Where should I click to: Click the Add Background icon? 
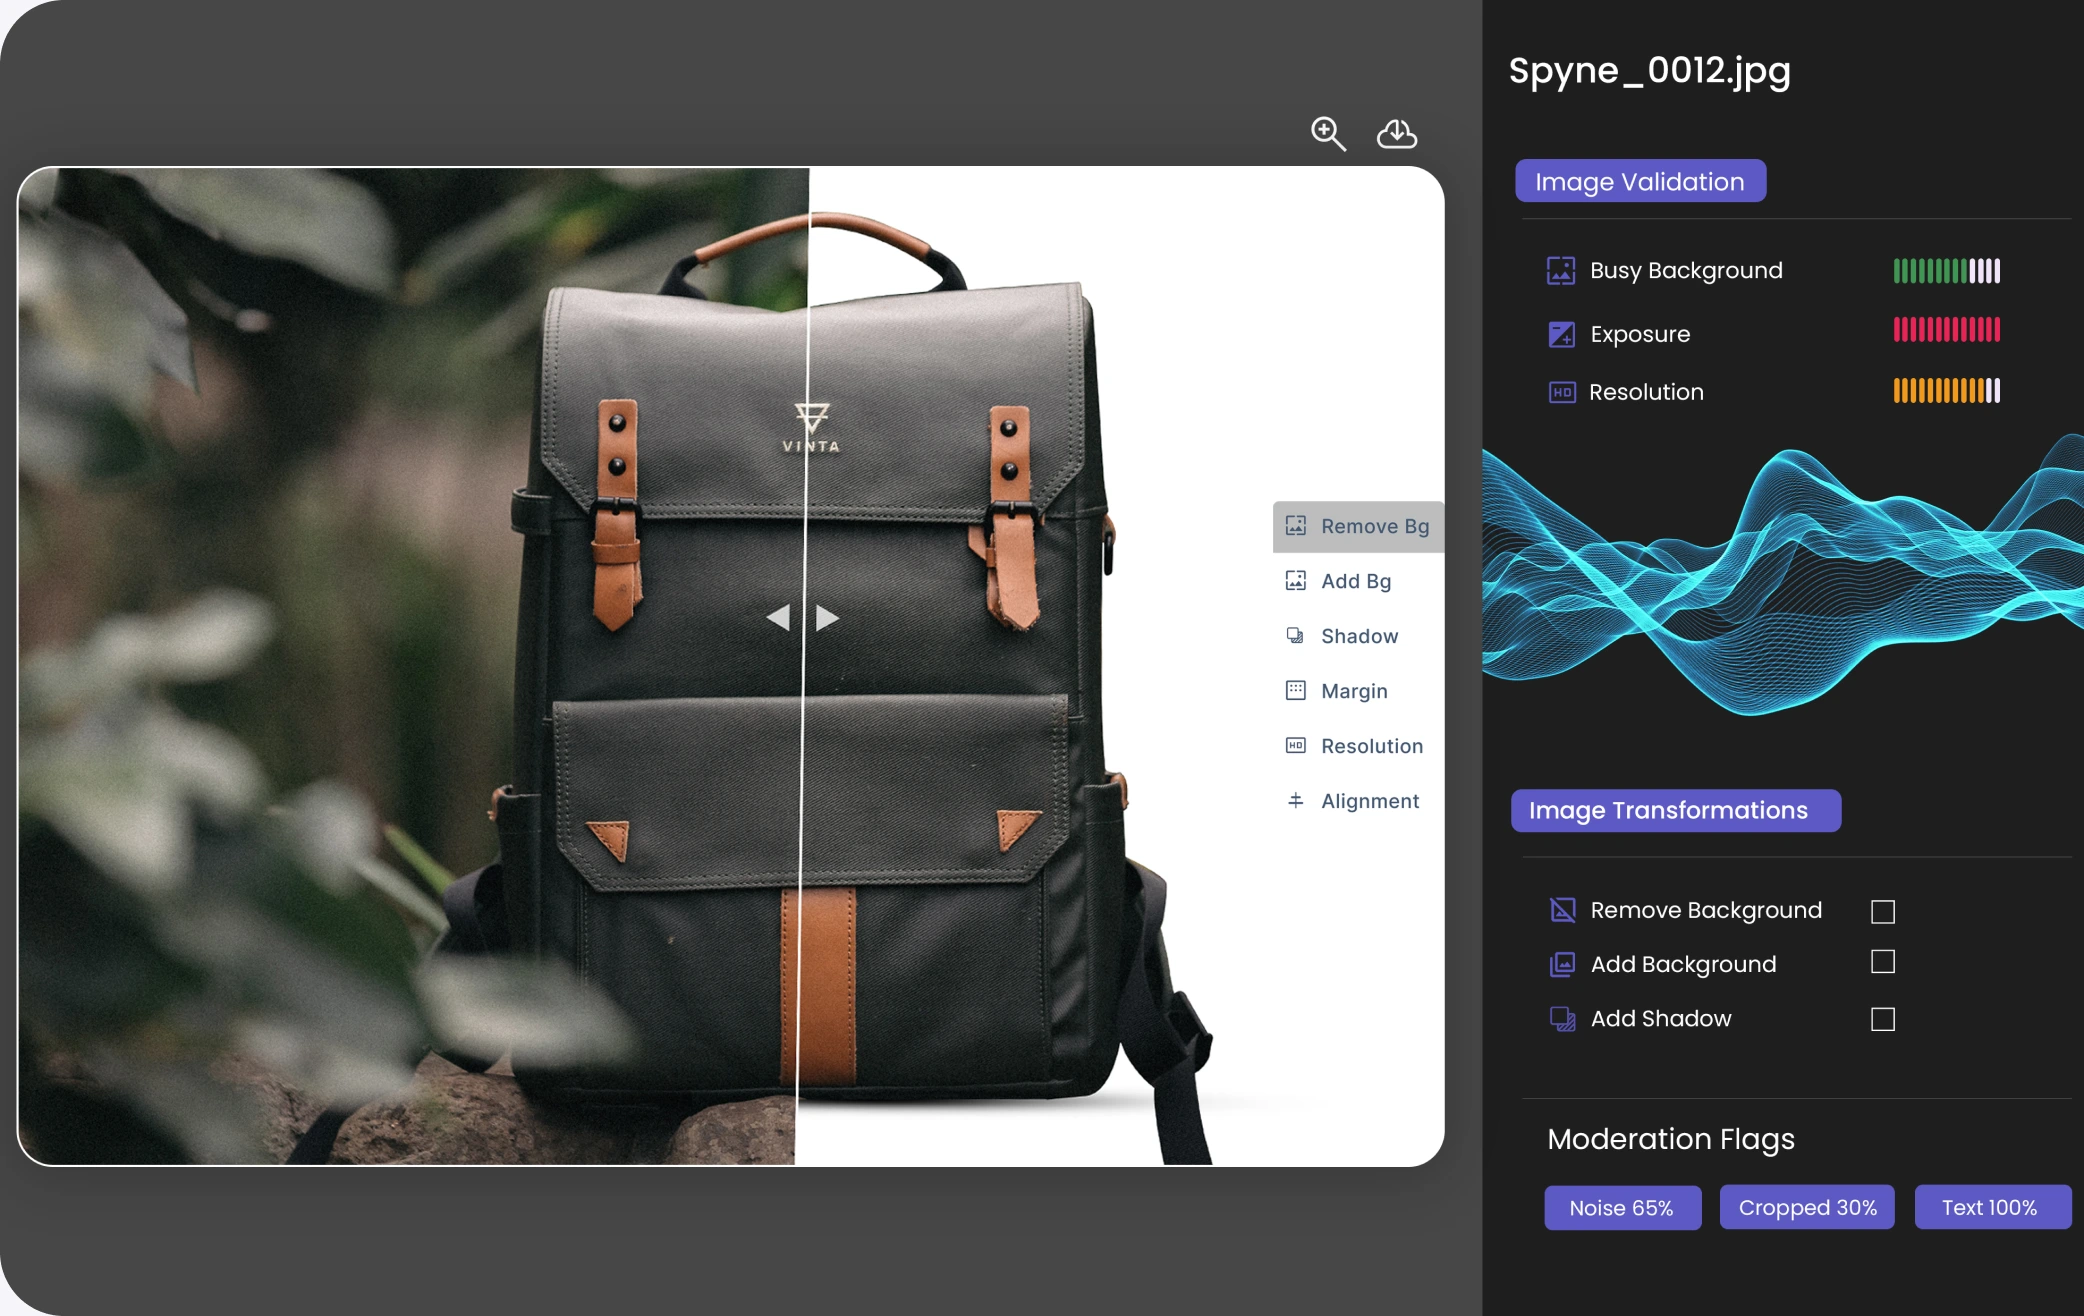click(1562, 964)
